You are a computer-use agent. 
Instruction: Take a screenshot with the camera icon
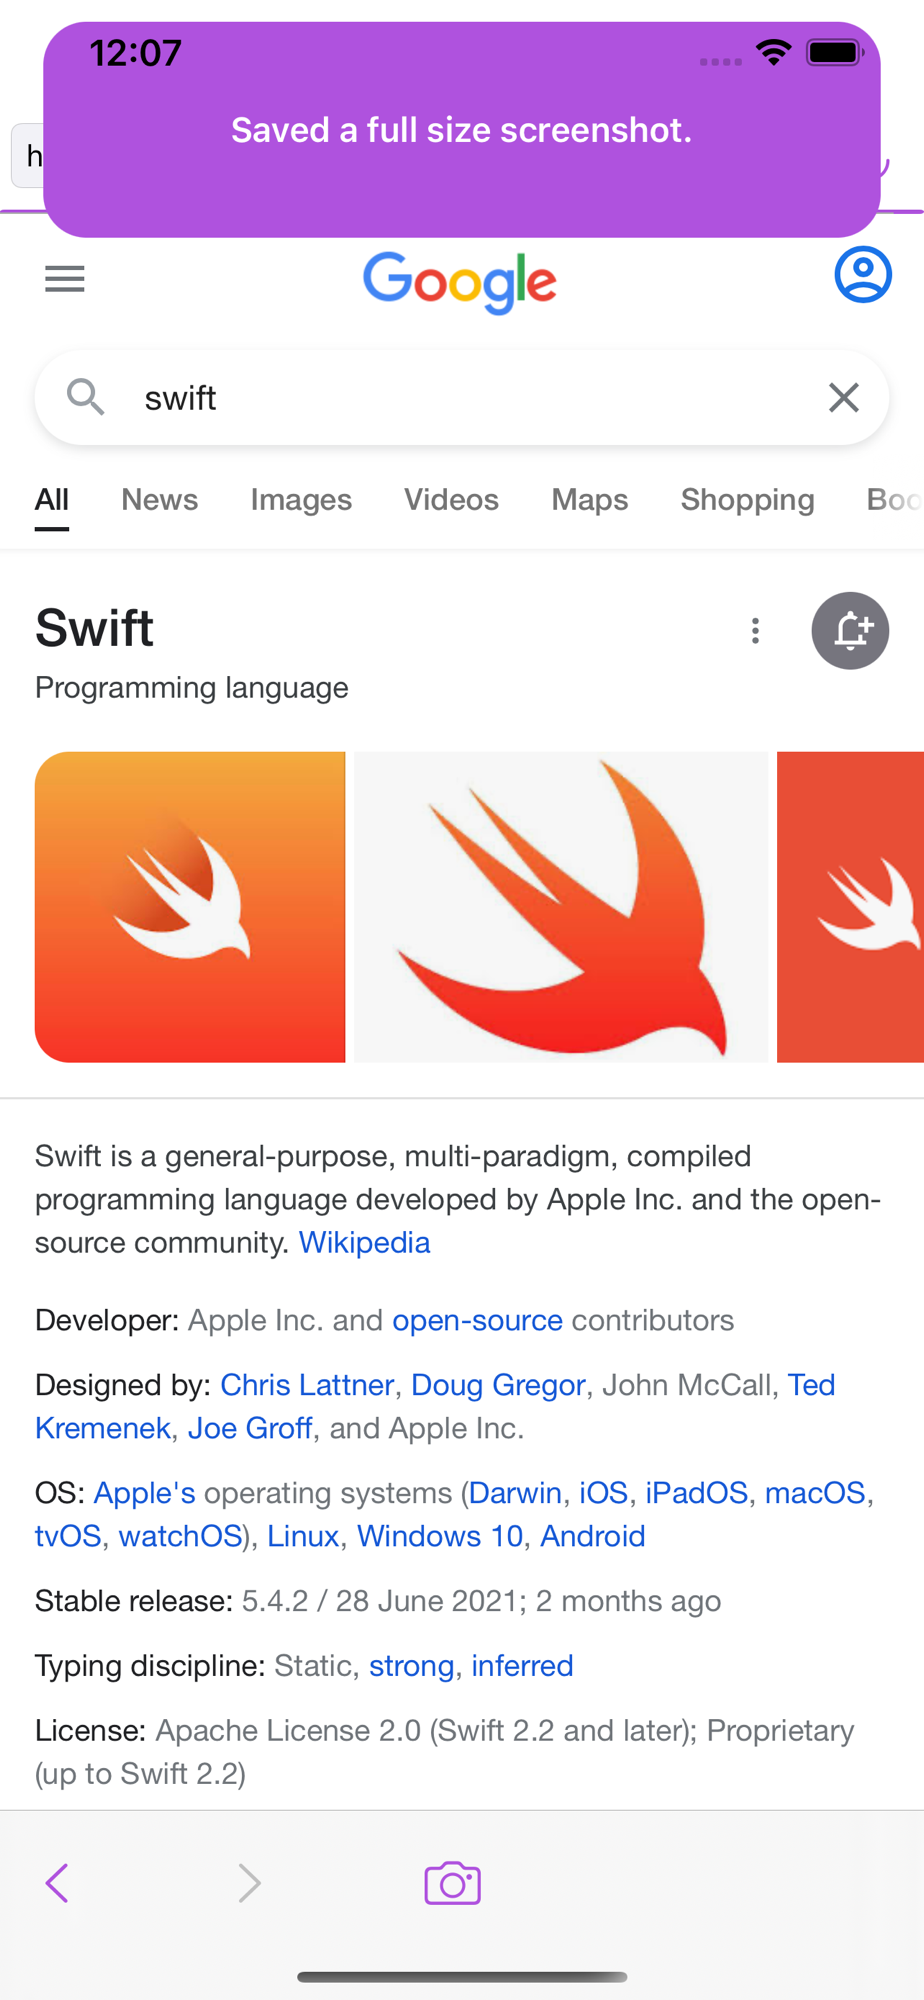452,1883
